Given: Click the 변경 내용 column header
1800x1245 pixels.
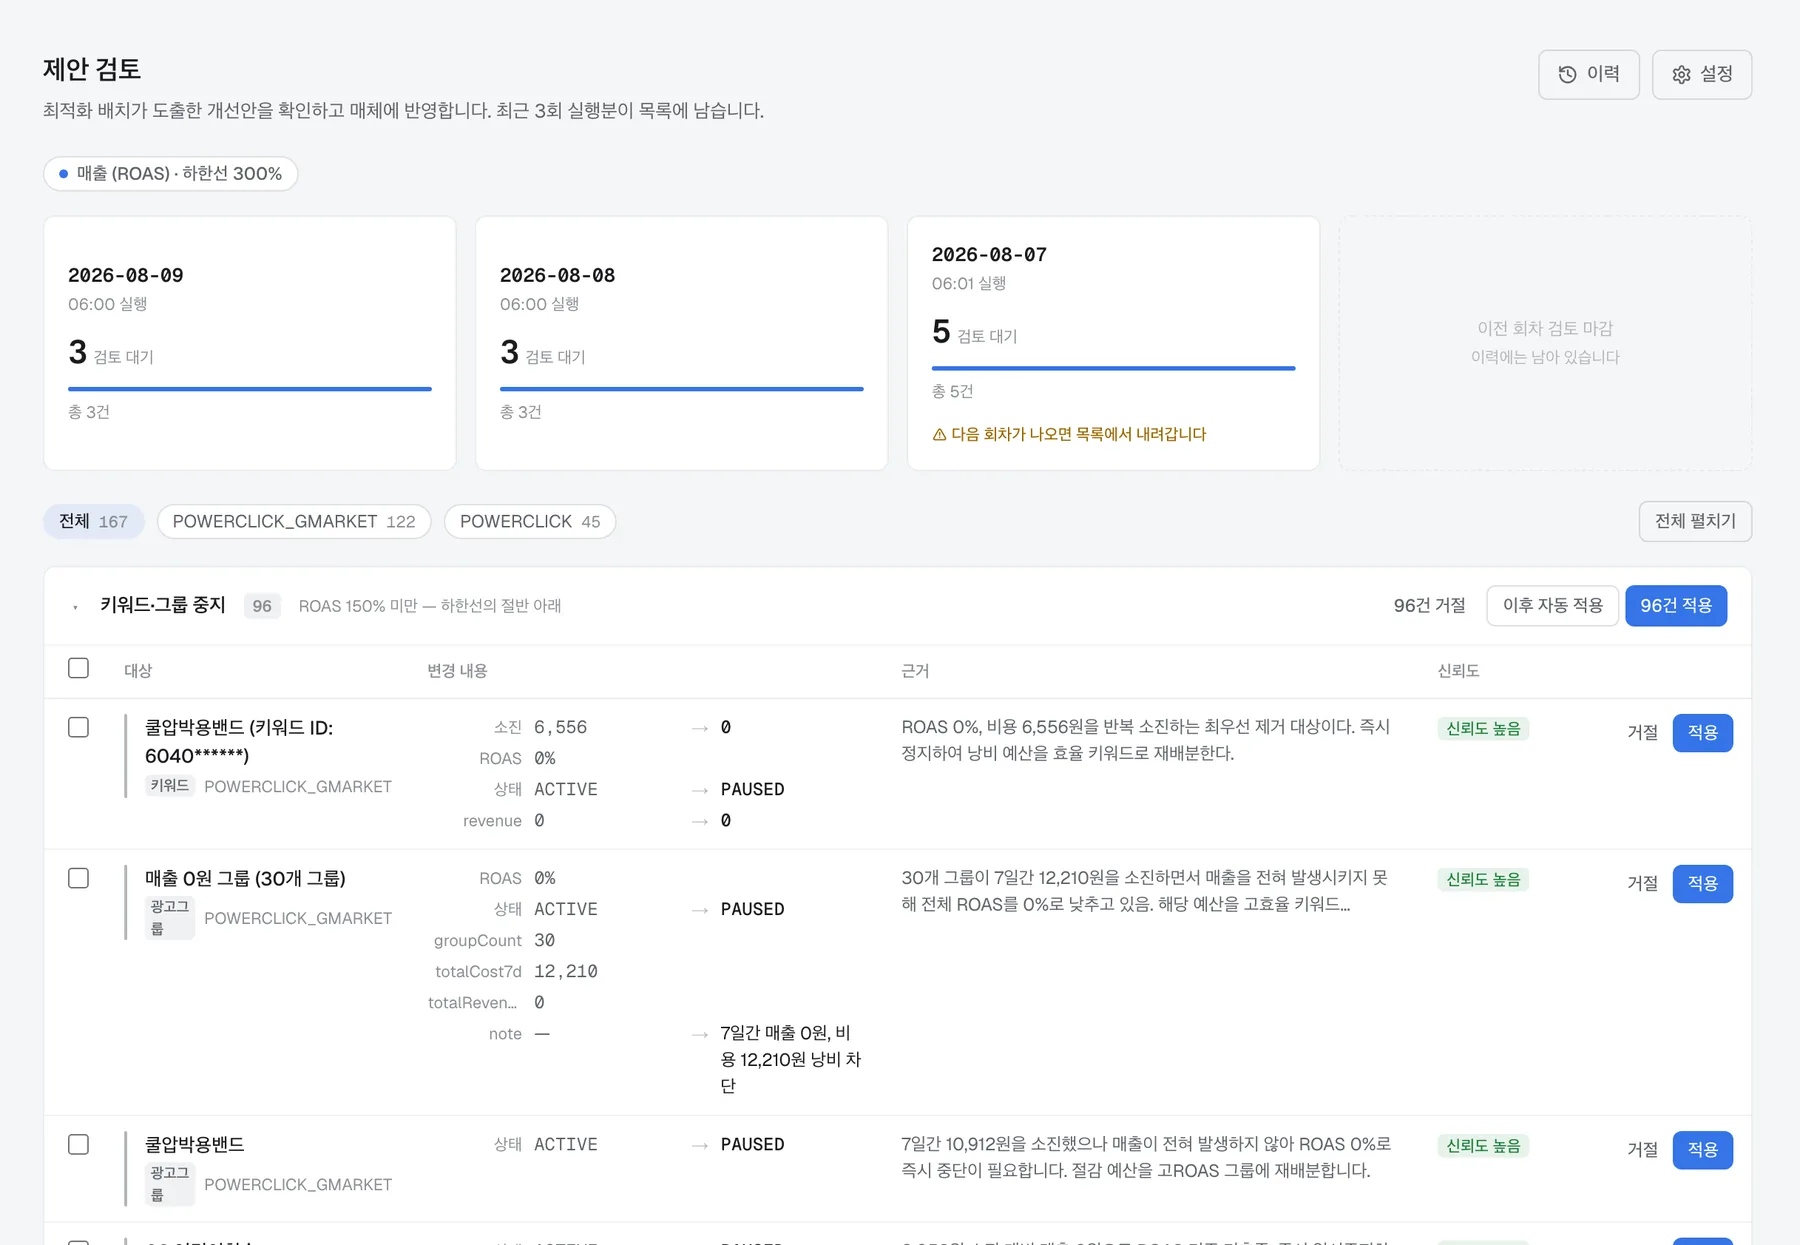Looking at the screenshot, I should click(x=457, y=671).
